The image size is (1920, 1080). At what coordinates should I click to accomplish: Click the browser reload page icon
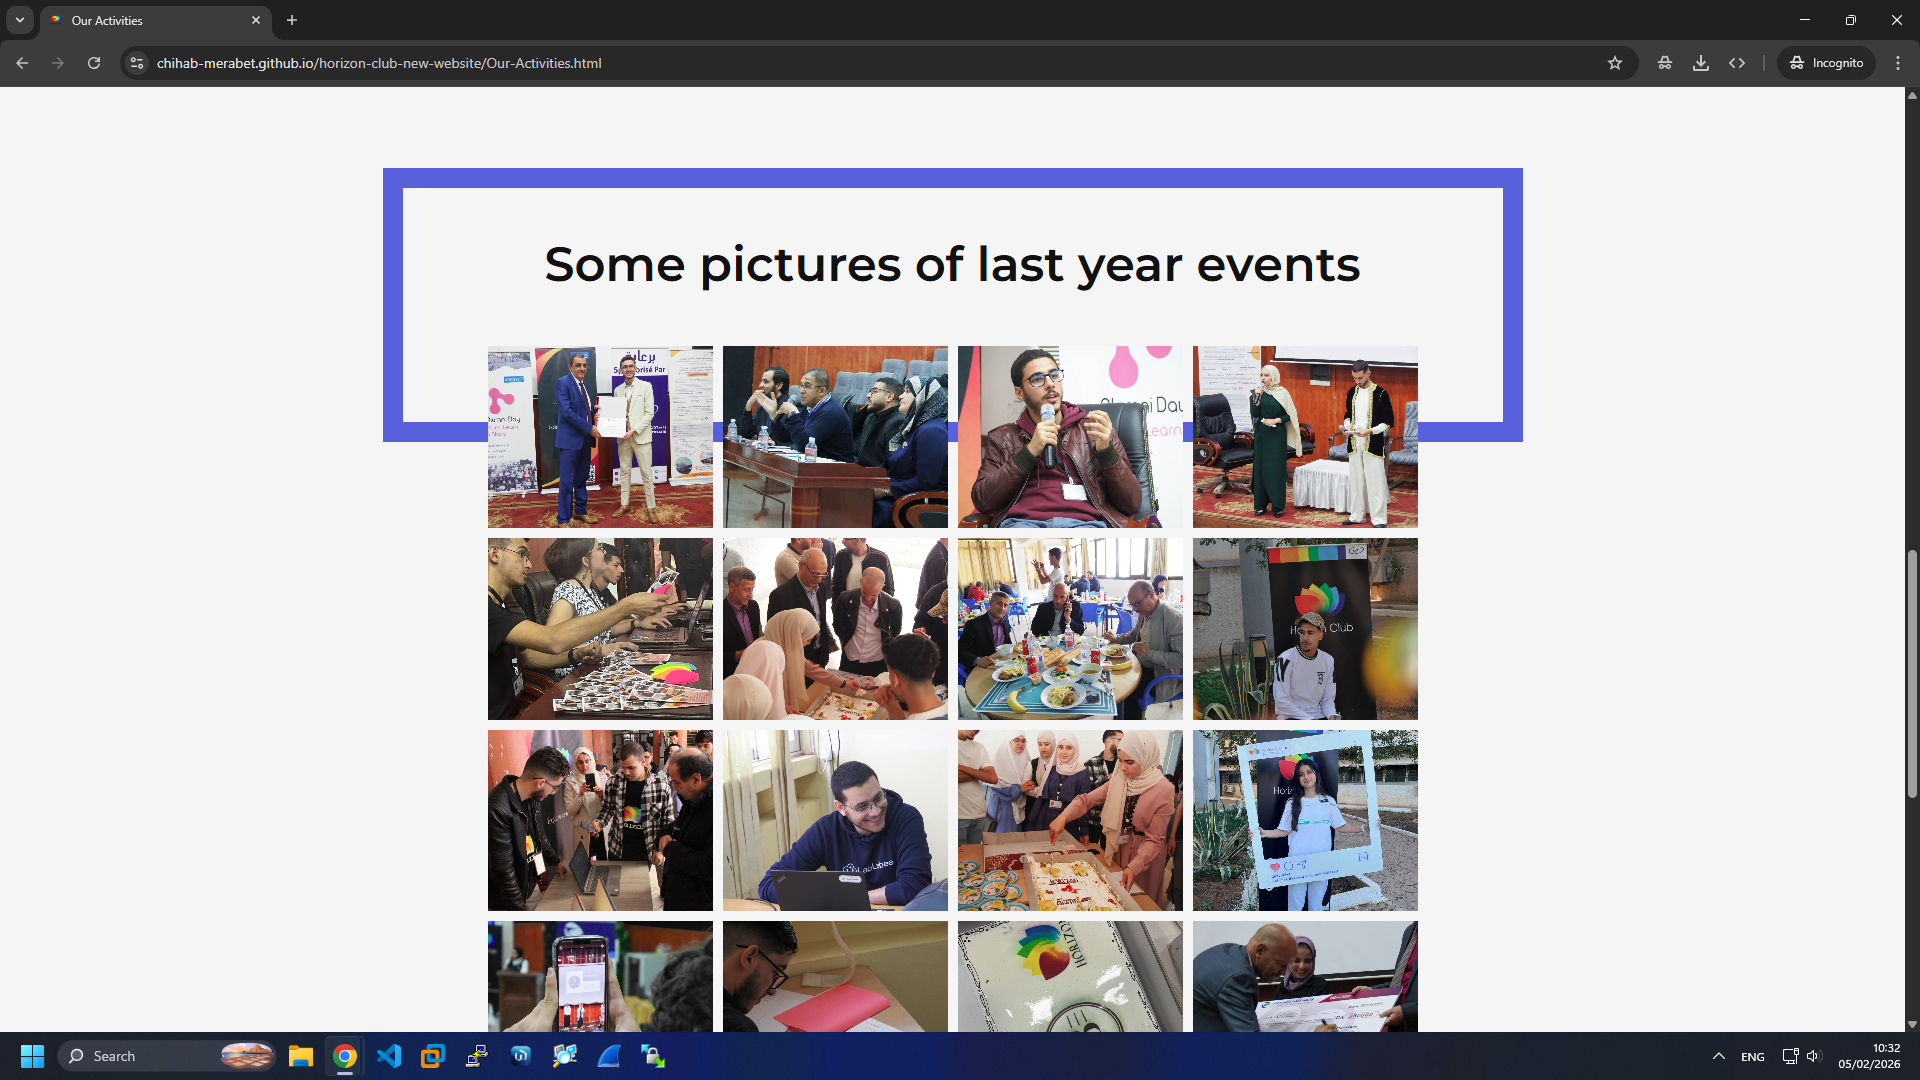94,63
